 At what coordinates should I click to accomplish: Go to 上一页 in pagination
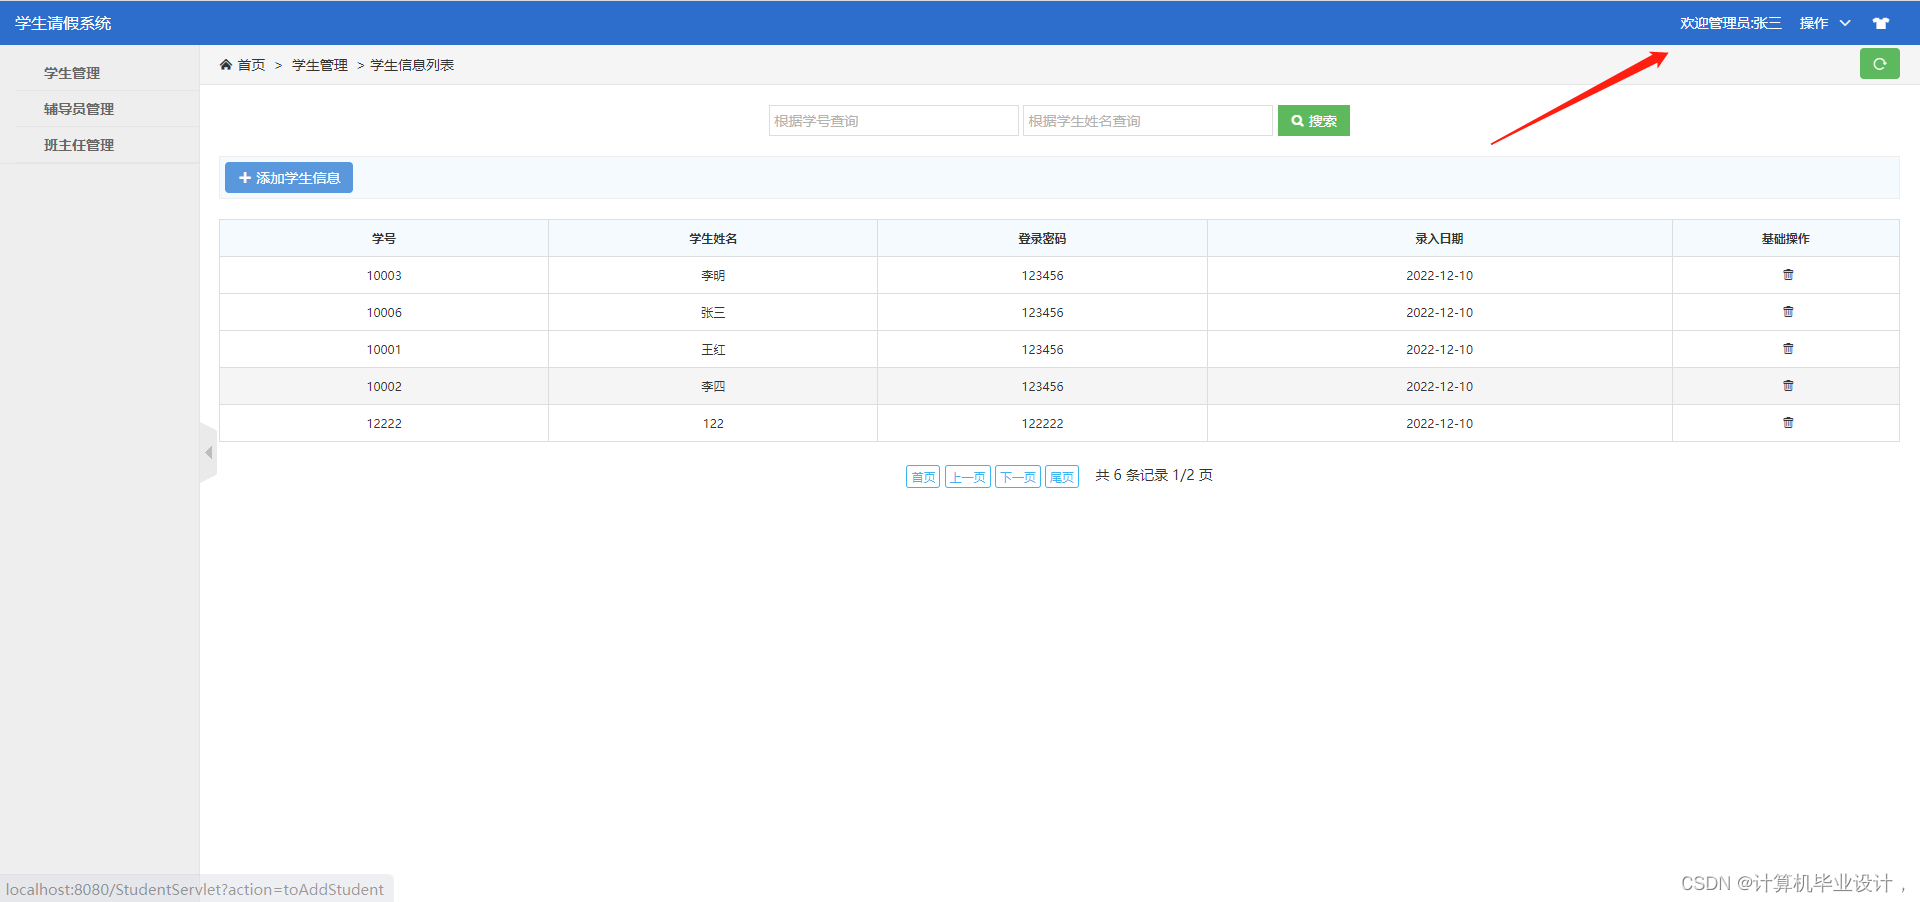pos(968,477)
